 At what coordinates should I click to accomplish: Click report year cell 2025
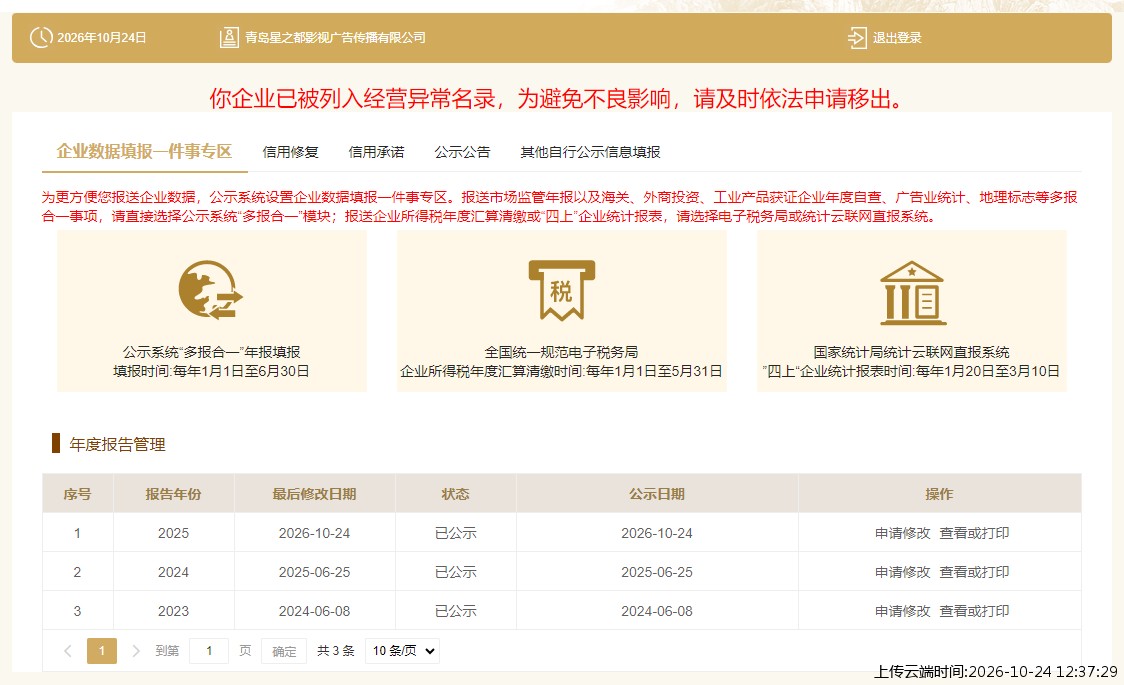pos(173,533)
